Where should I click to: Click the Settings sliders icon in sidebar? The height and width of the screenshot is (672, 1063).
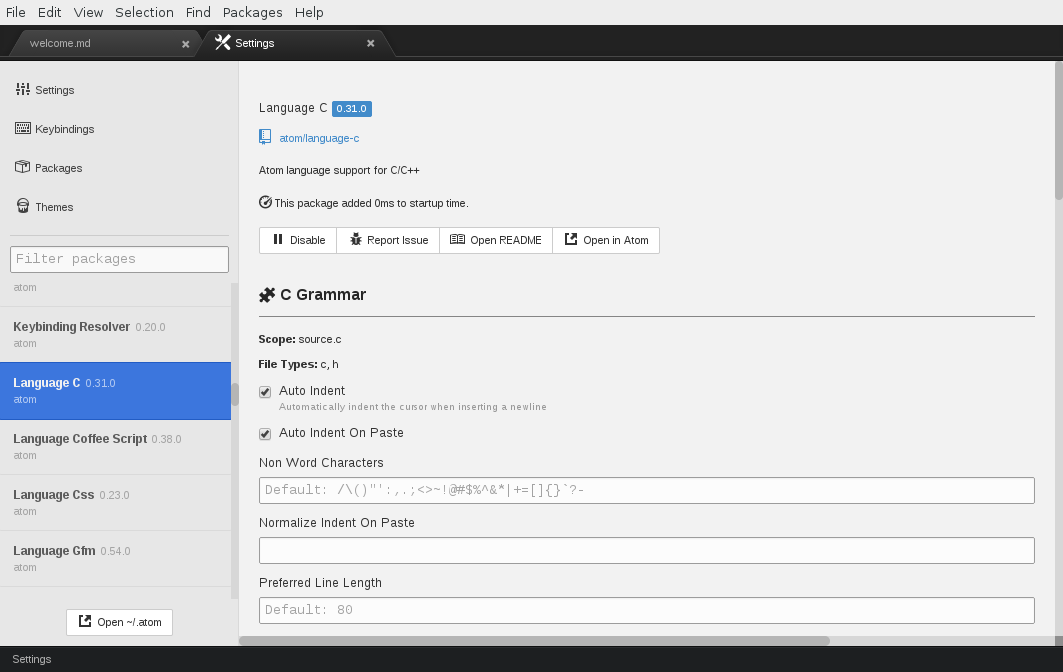pyautogui.click(x=23, y=90)
